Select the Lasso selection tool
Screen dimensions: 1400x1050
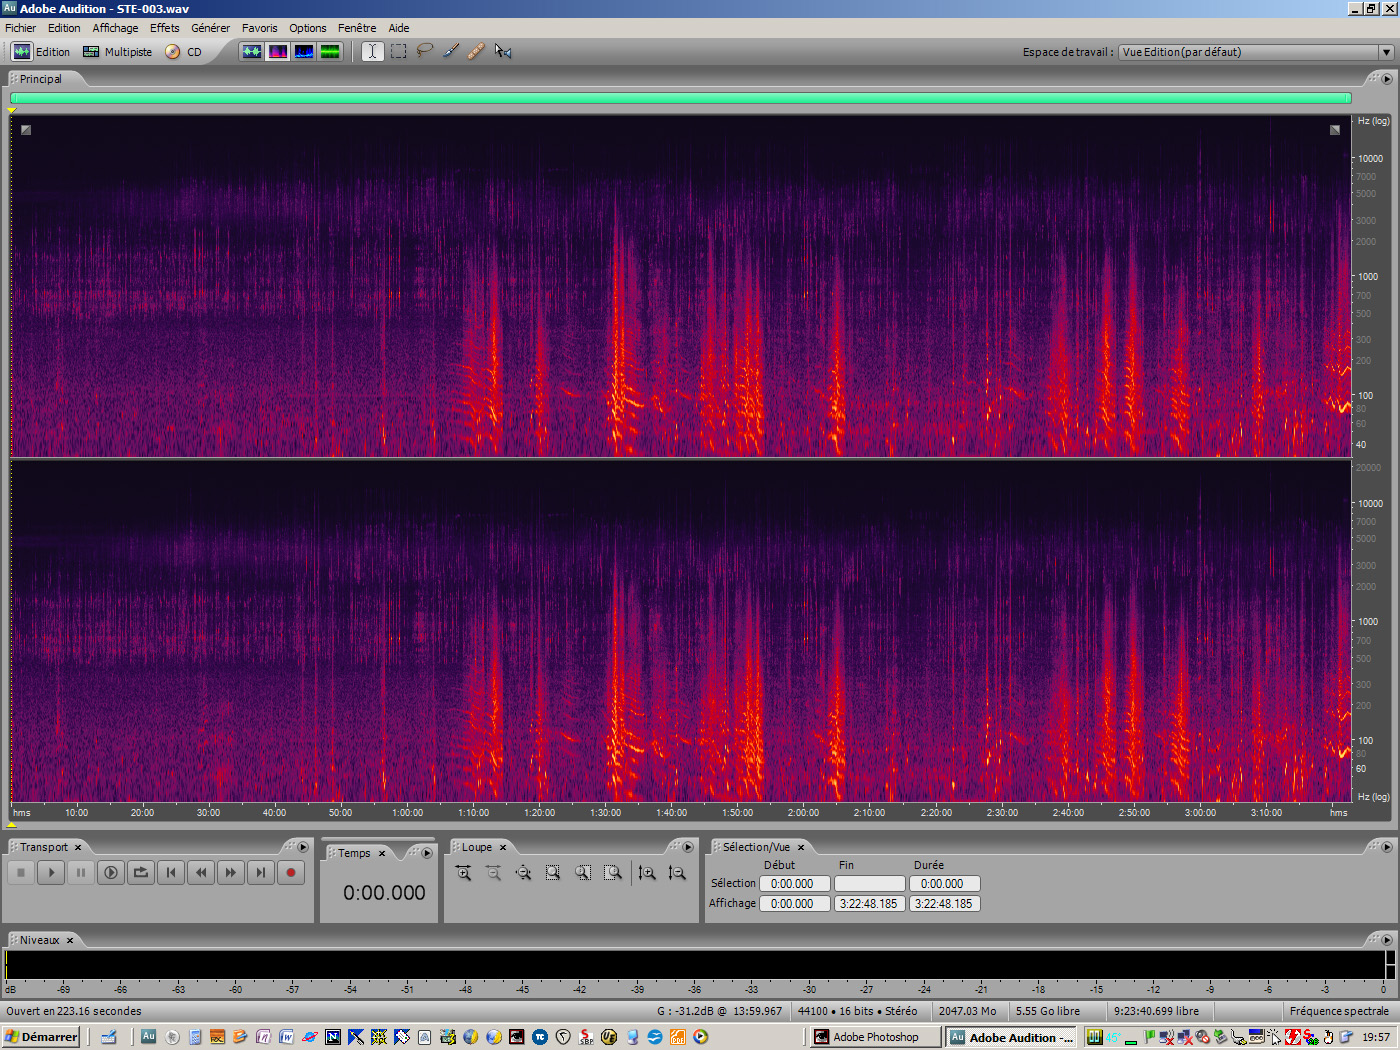[424, 51]
